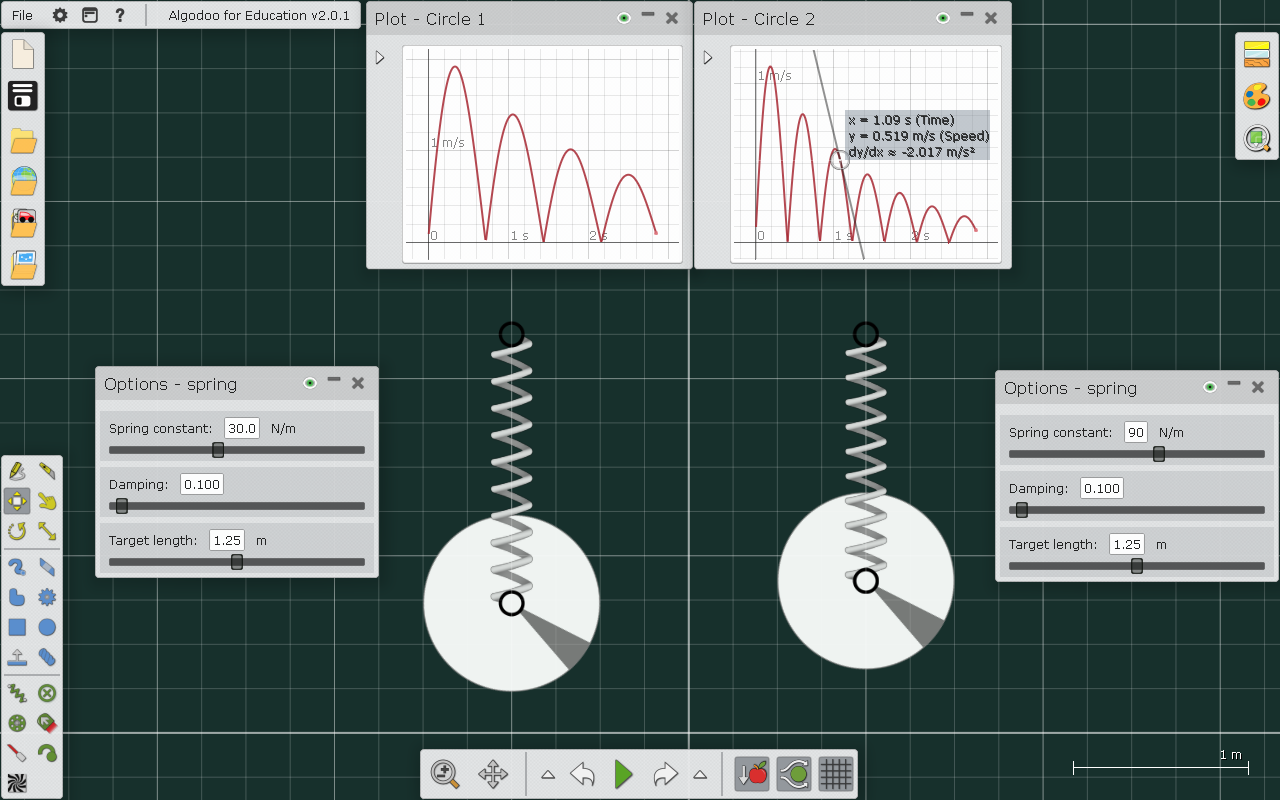Activate the Rotate tool
This screenshot has width=1280, height=800.
click(17, 530)
